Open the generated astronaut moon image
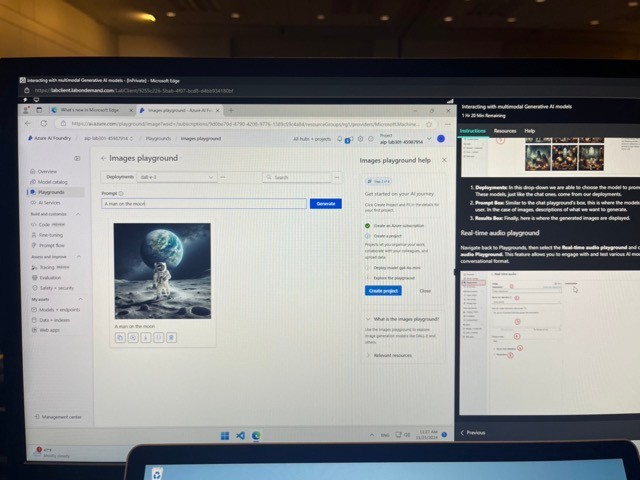The height and width of the screenshot is (480, 640). (x=162, y=271)
